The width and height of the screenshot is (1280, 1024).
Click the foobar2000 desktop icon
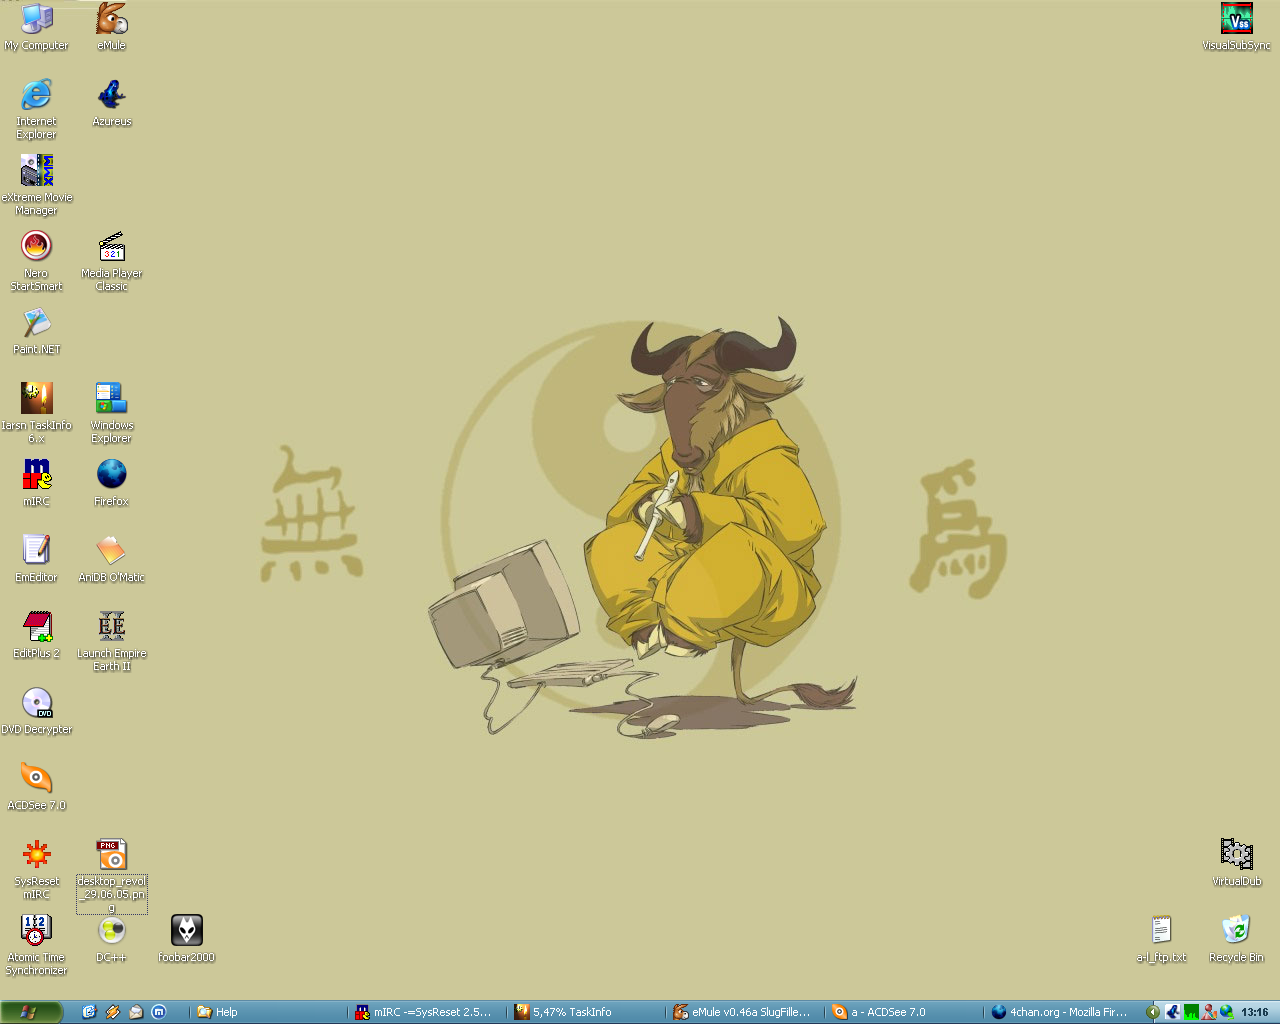click(187, 939)
